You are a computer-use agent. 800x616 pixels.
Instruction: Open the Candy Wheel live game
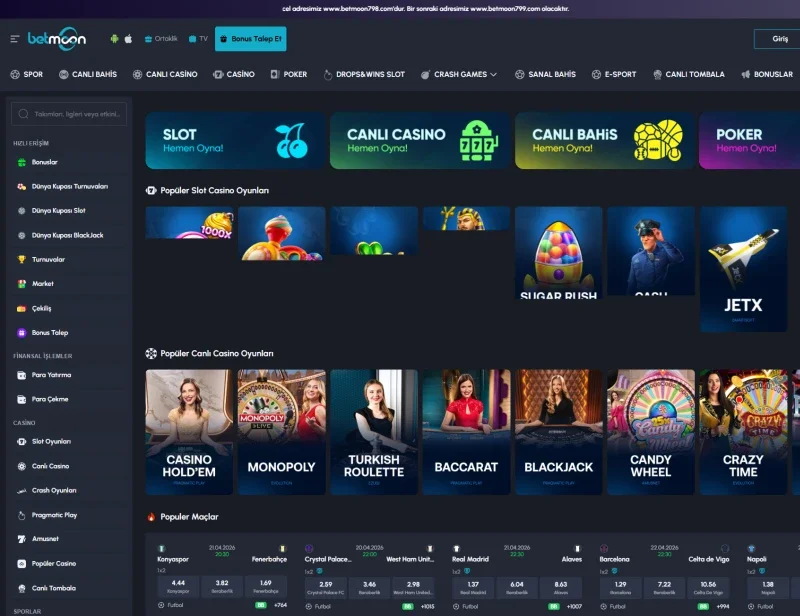(x=651, y=432)
